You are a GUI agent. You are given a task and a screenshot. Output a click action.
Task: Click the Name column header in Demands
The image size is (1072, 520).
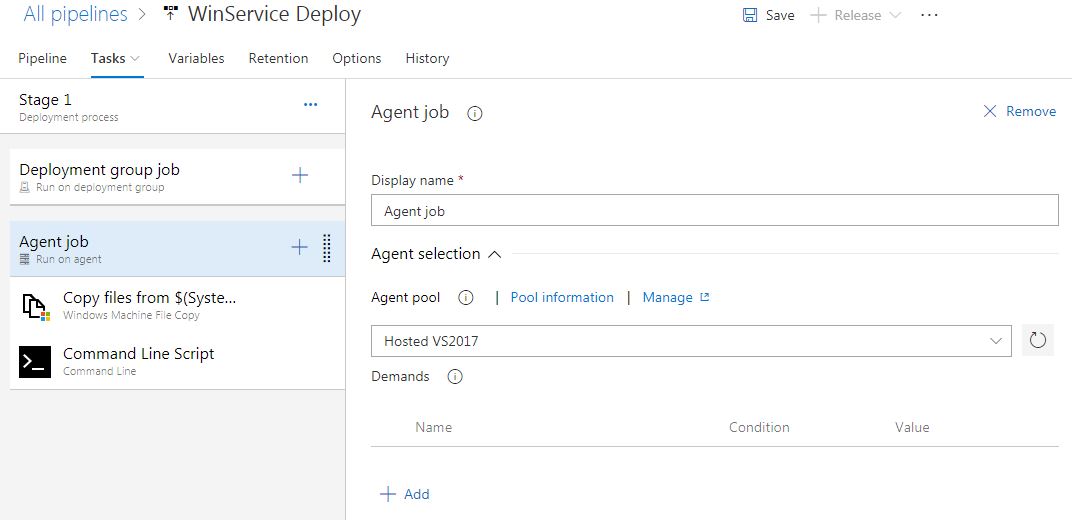coord(433,427)
